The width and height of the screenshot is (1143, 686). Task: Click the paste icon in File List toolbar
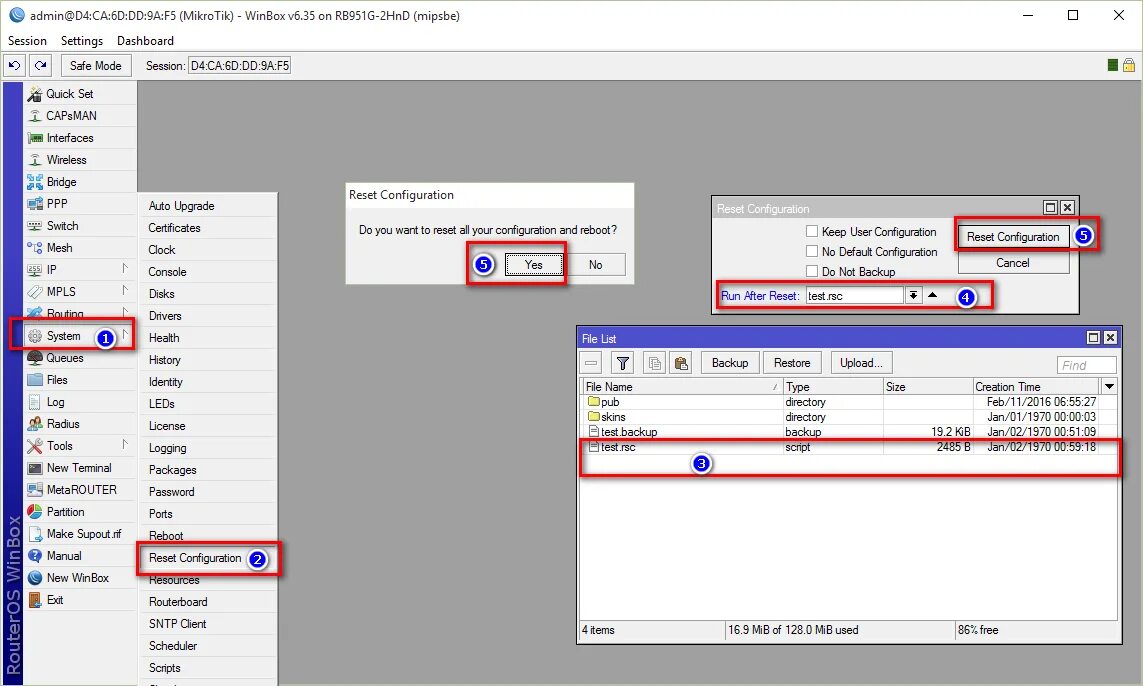click(681, 363)
